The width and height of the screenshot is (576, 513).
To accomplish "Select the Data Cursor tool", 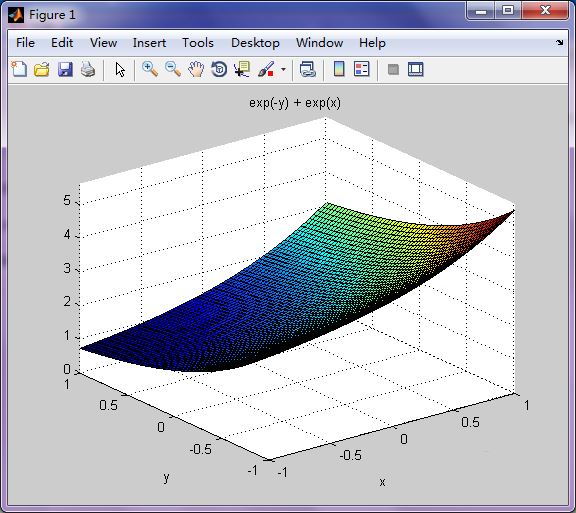I will [x=242, y=69].
